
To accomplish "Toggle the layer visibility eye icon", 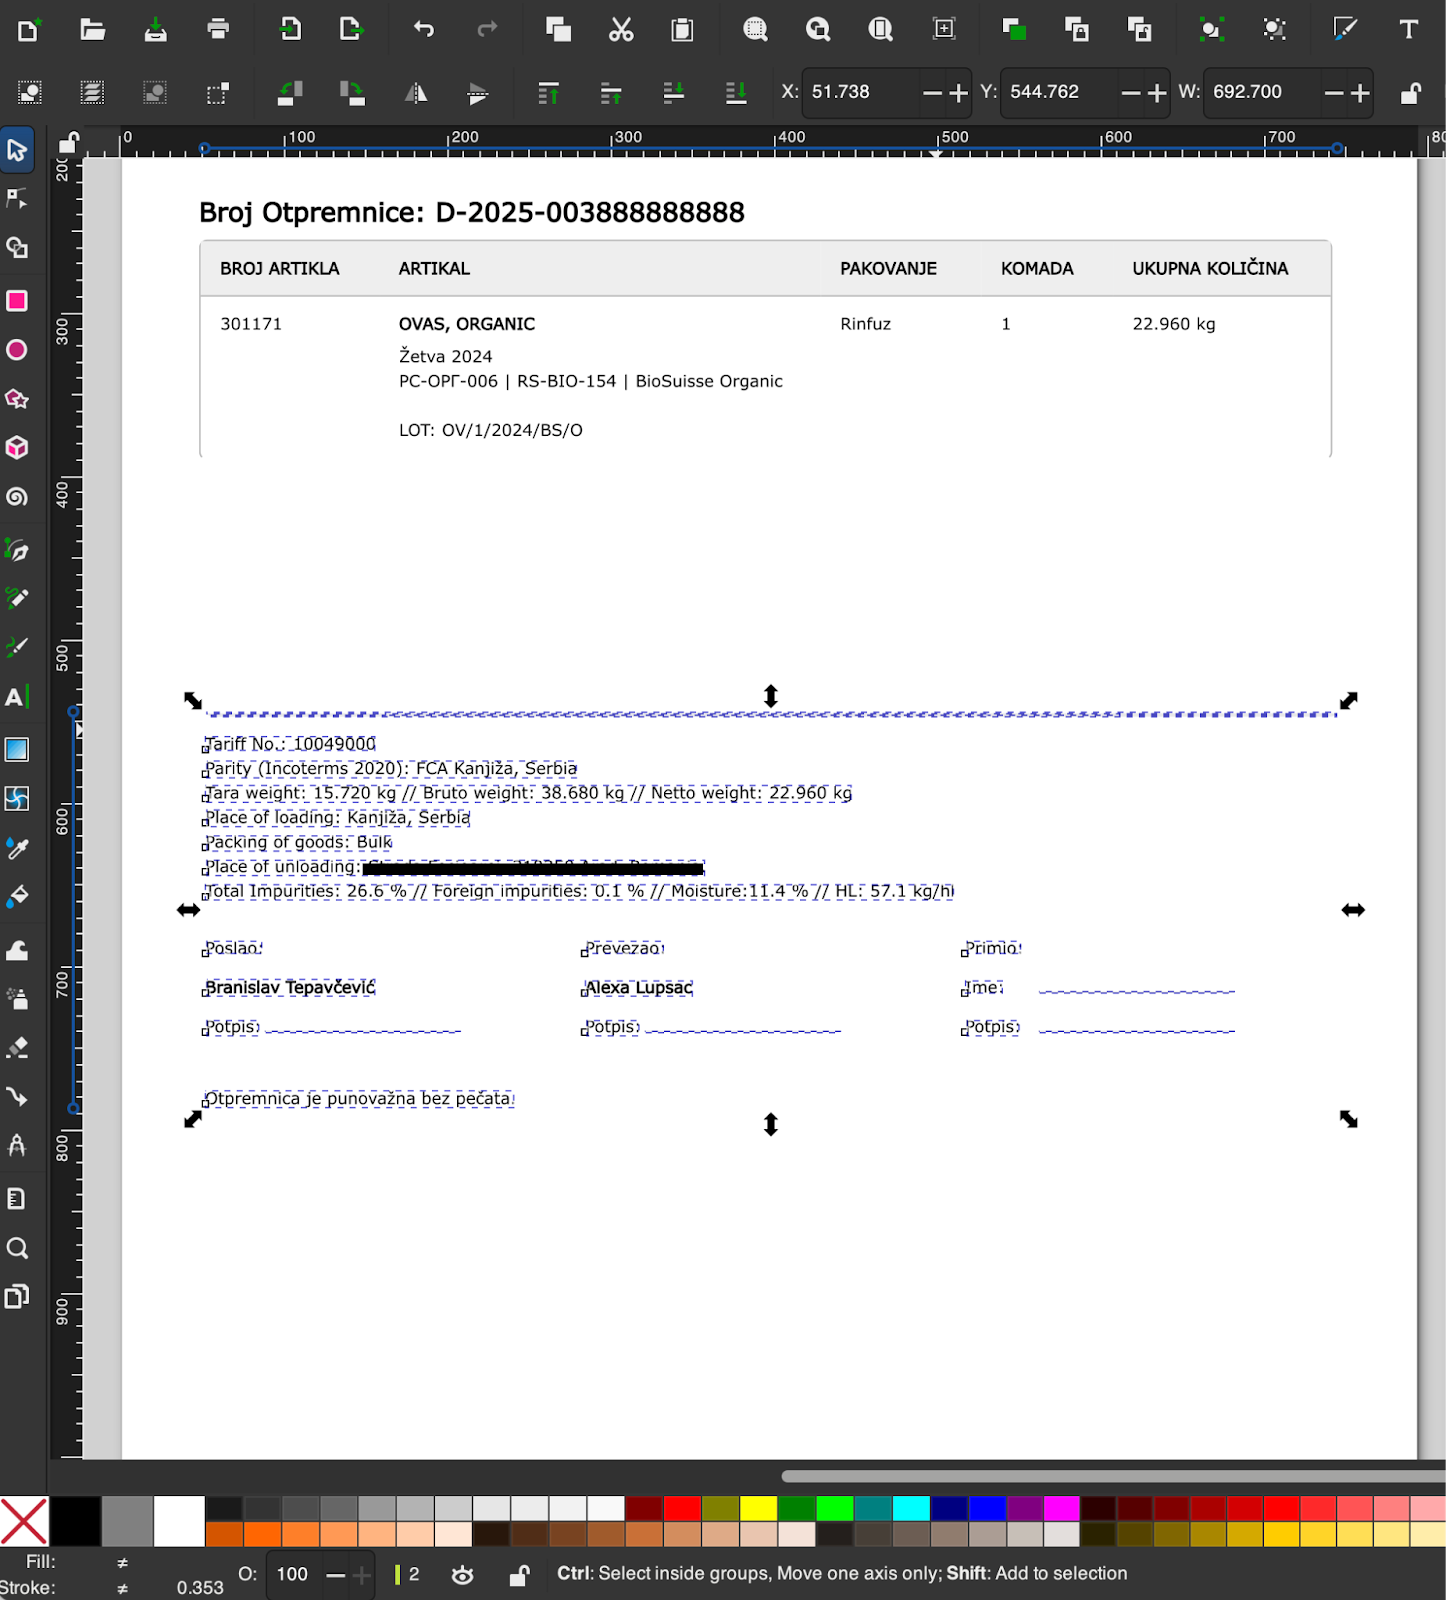I will point(462,1575).
